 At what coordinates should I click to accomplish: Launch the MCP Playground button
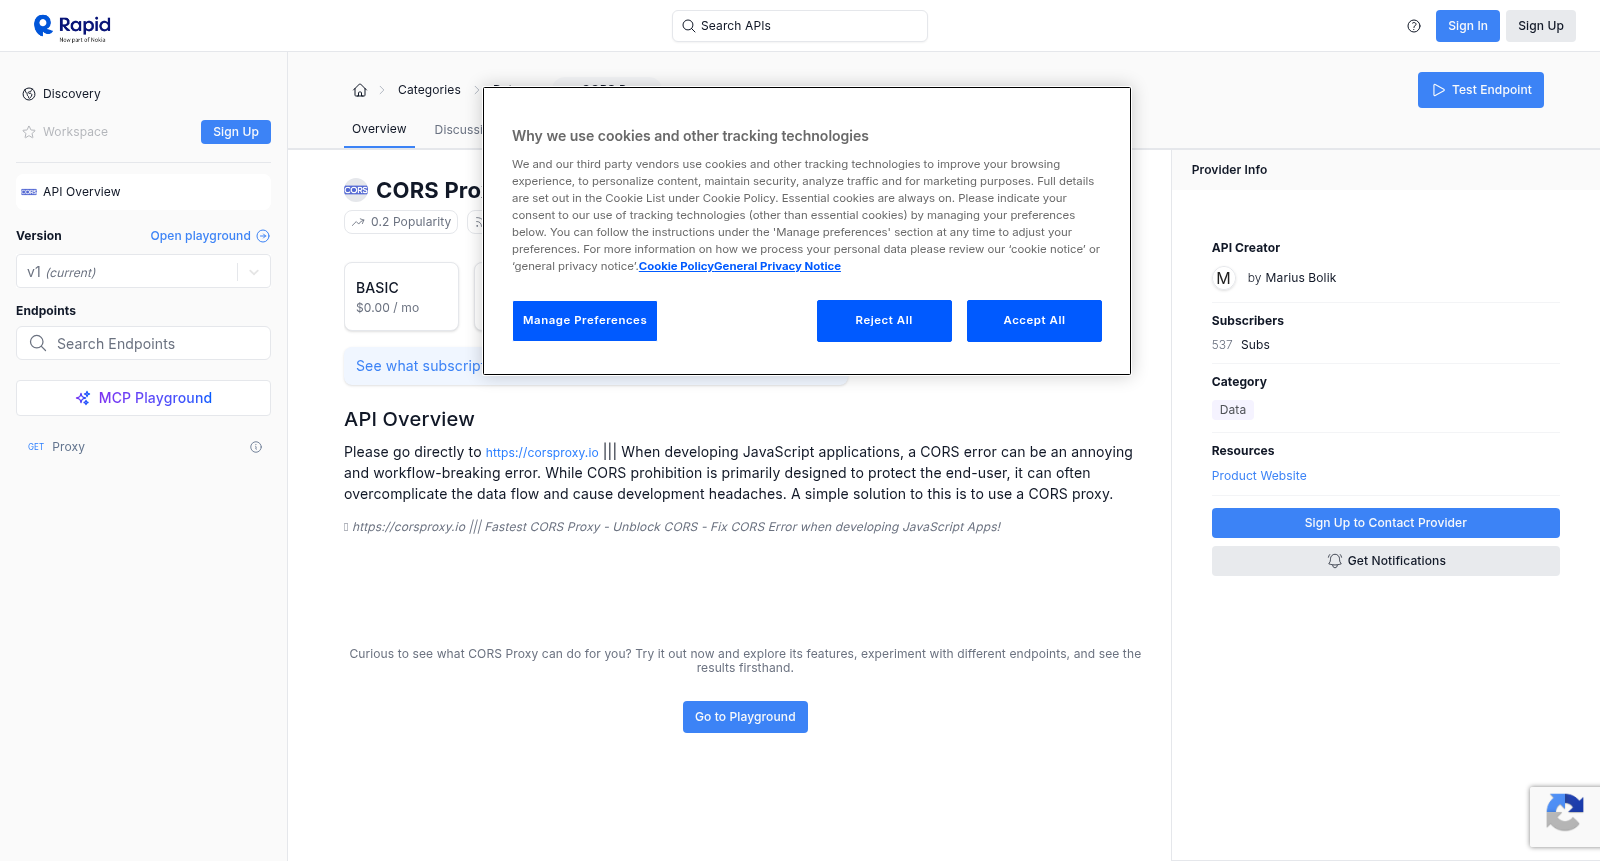(143, 398)
